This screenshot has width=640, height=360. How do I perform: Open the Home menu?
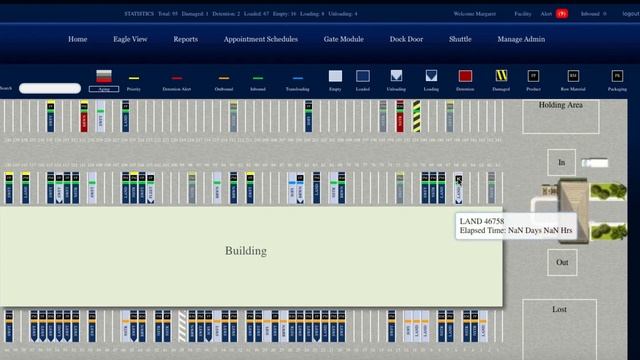78,39
